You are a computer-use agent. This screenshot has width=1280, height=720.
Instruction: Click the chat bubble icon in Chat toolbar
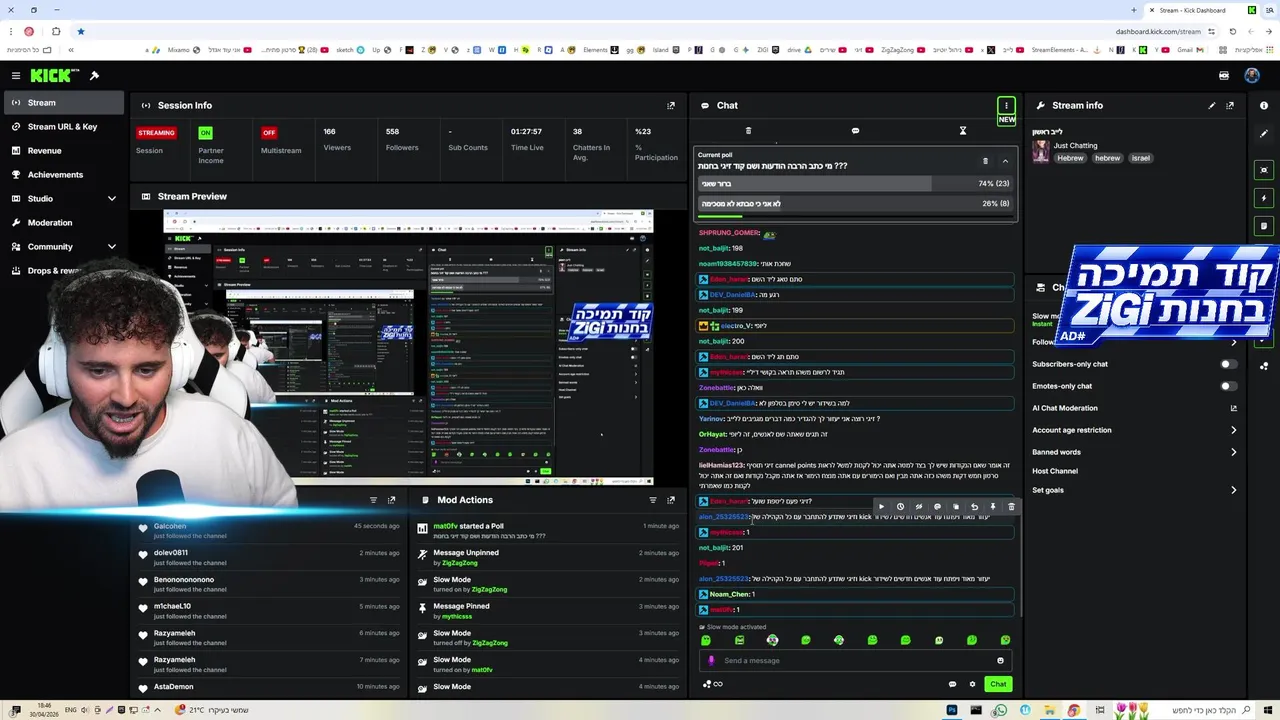pyautogui.click(x=855, y=131)
